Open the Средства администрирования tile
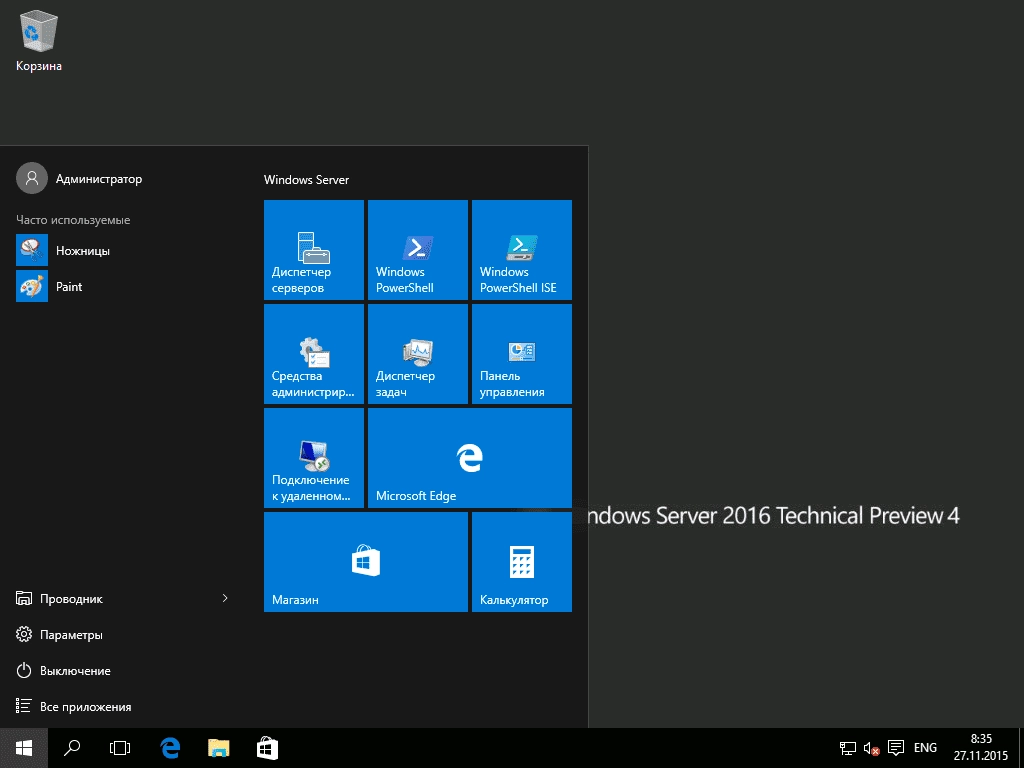 pos(313,353)
